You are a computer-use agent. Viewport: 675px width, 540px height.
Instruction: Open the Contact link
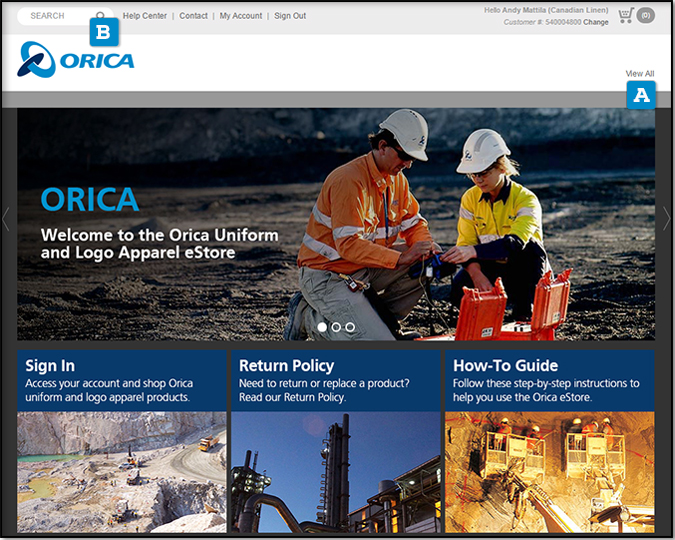(x=194, y=16)
